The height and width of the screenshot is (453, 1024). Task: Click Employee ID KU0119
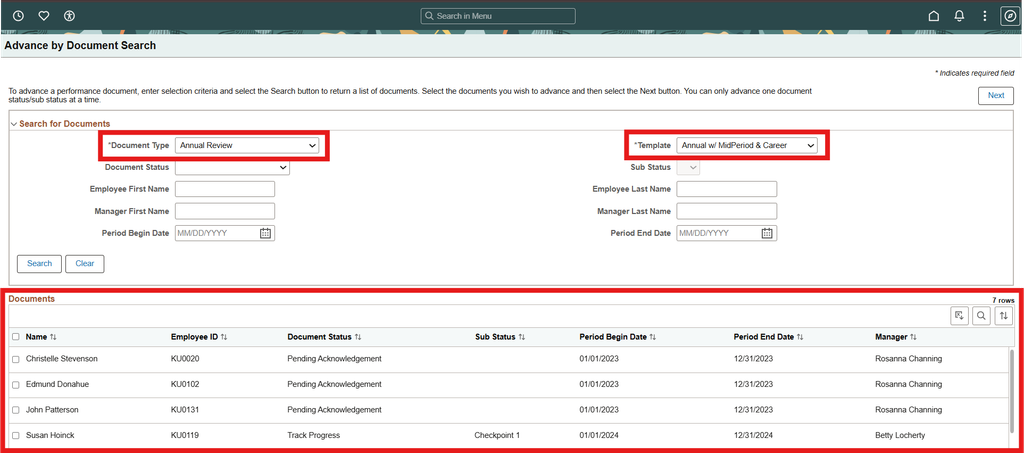tap(185, 435)
